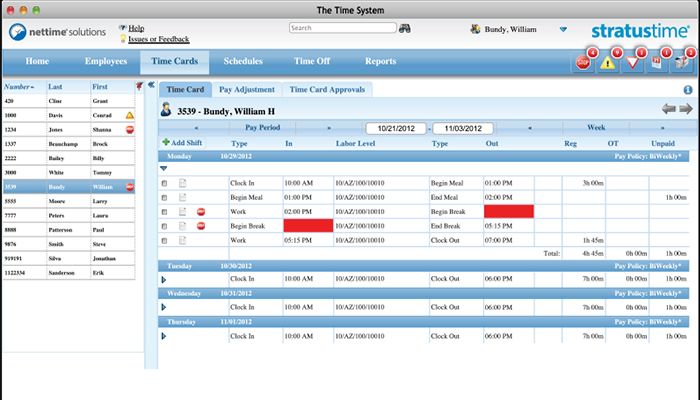Click the red highlighted In time cell

point(308,227)
